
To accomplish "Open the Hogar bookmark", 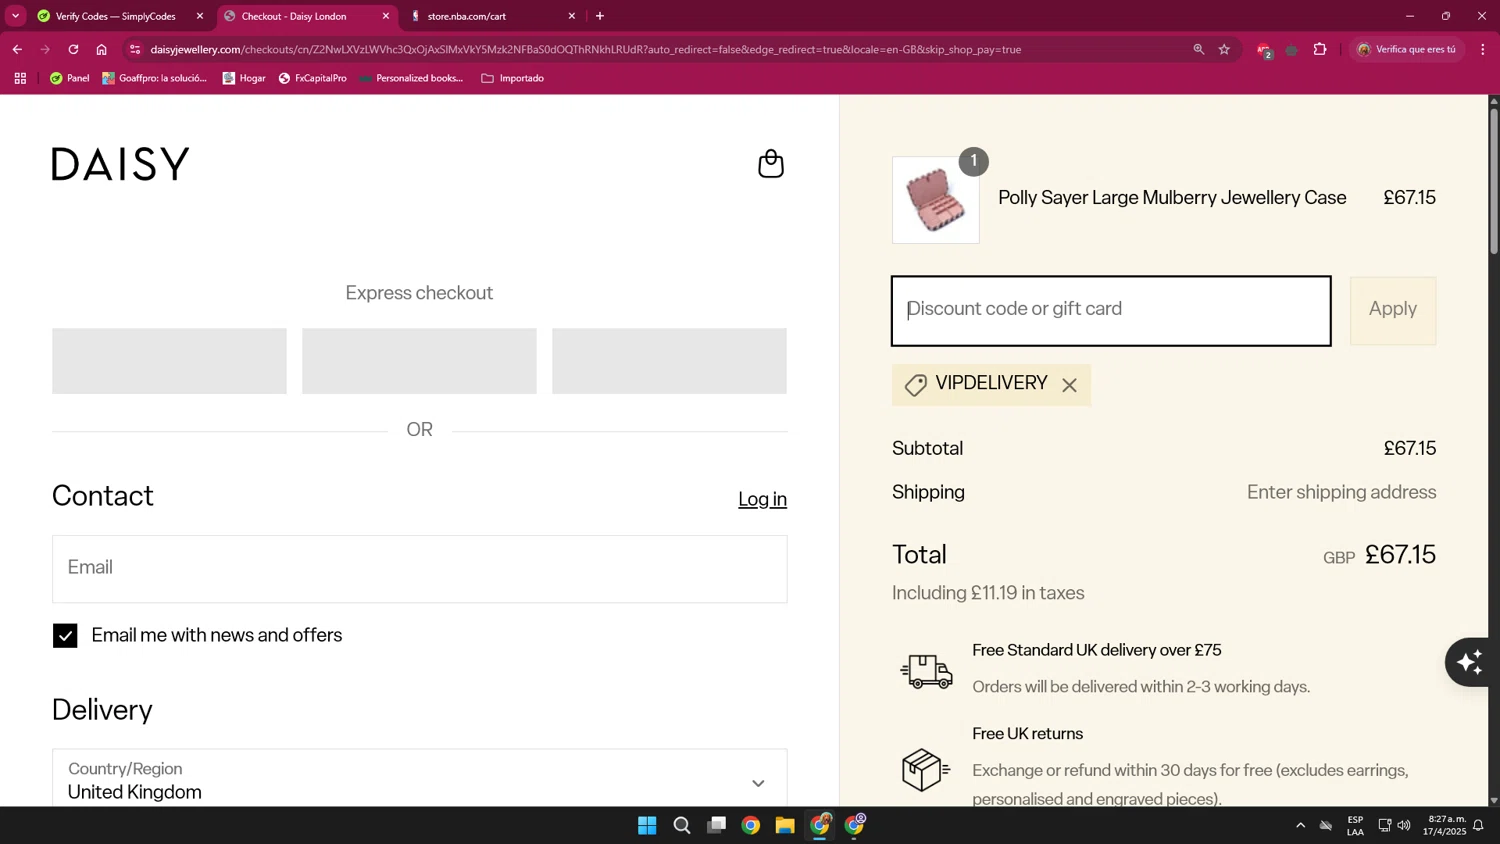I will 244,78.
